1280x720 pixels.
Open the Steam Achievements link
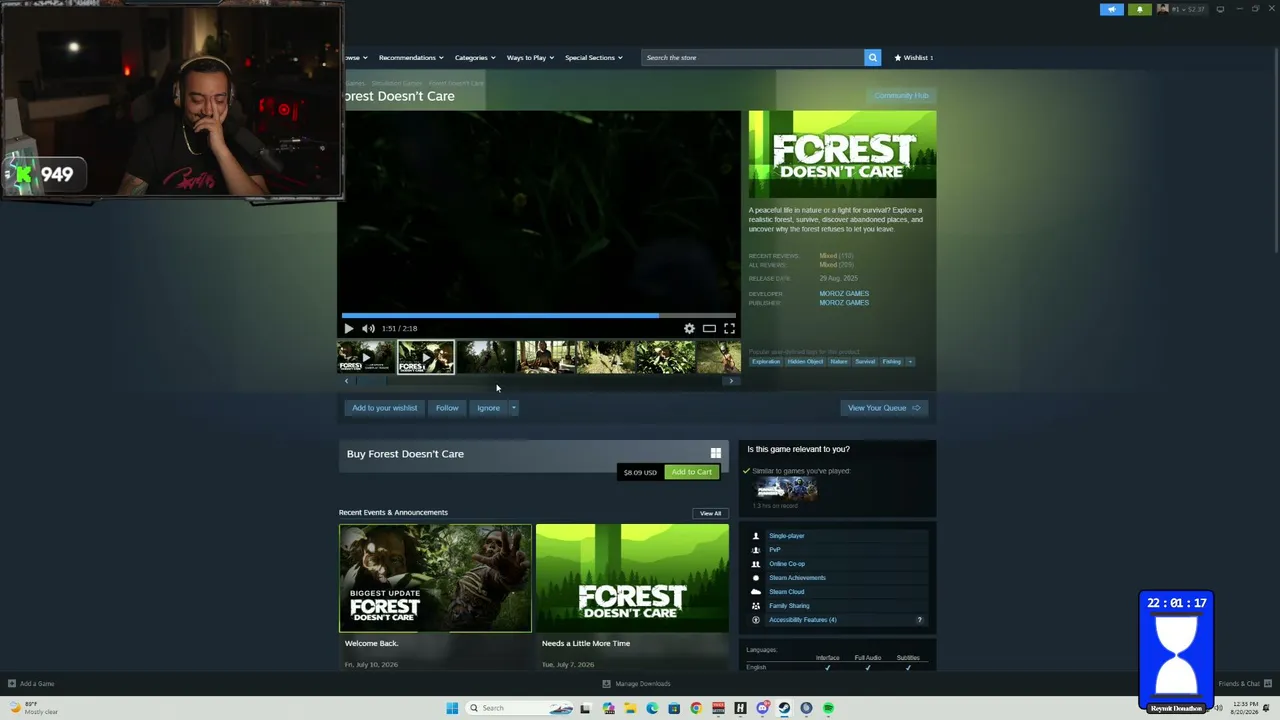pos(797,578)
